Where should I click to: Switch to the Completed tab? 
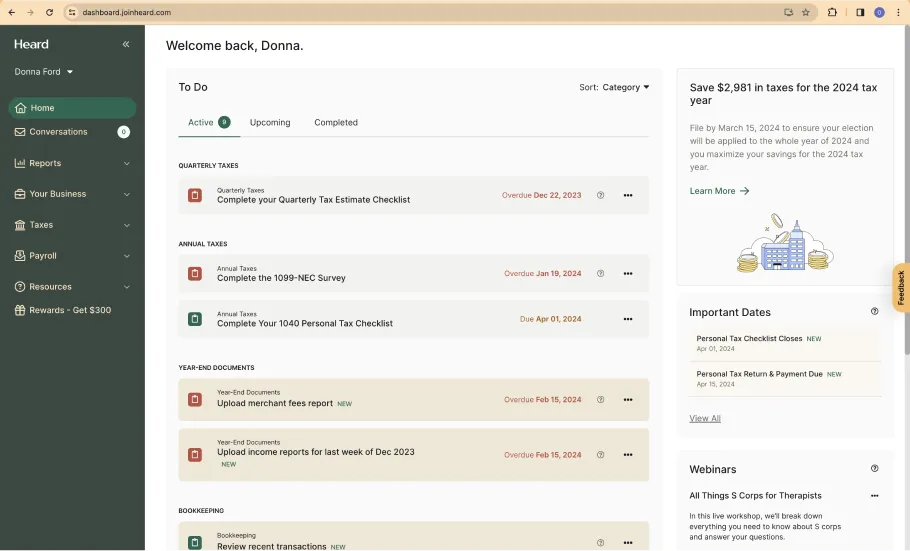point(336,123)
